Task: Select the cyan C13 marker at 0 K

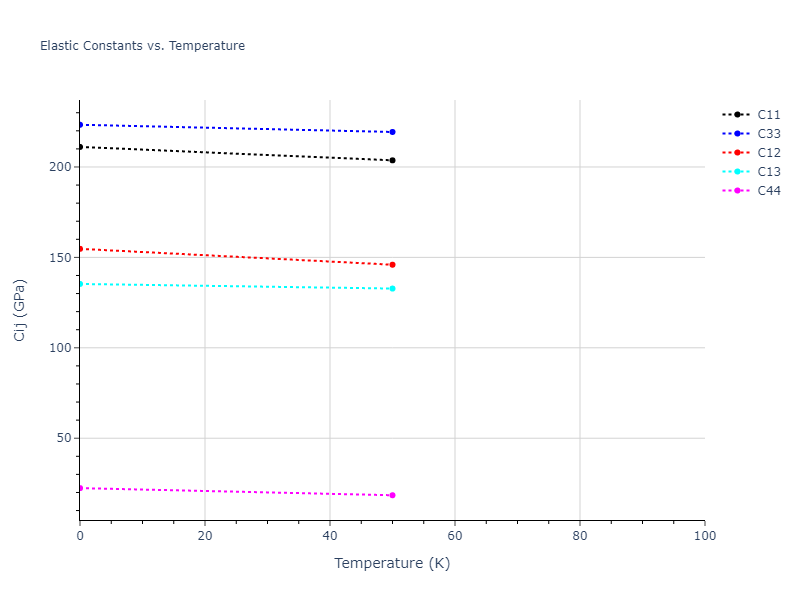Action: 80,284
